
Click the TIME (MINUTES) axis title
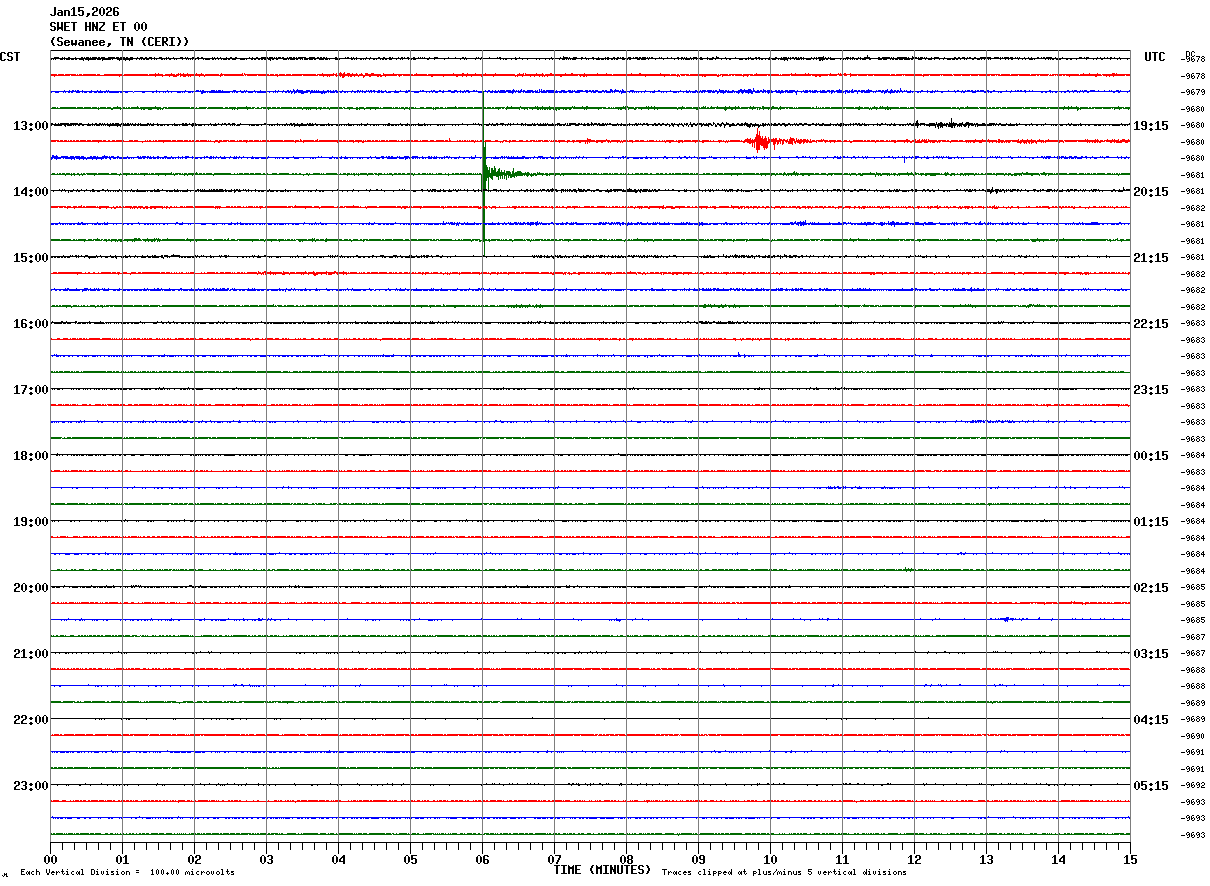coord(602,870)
